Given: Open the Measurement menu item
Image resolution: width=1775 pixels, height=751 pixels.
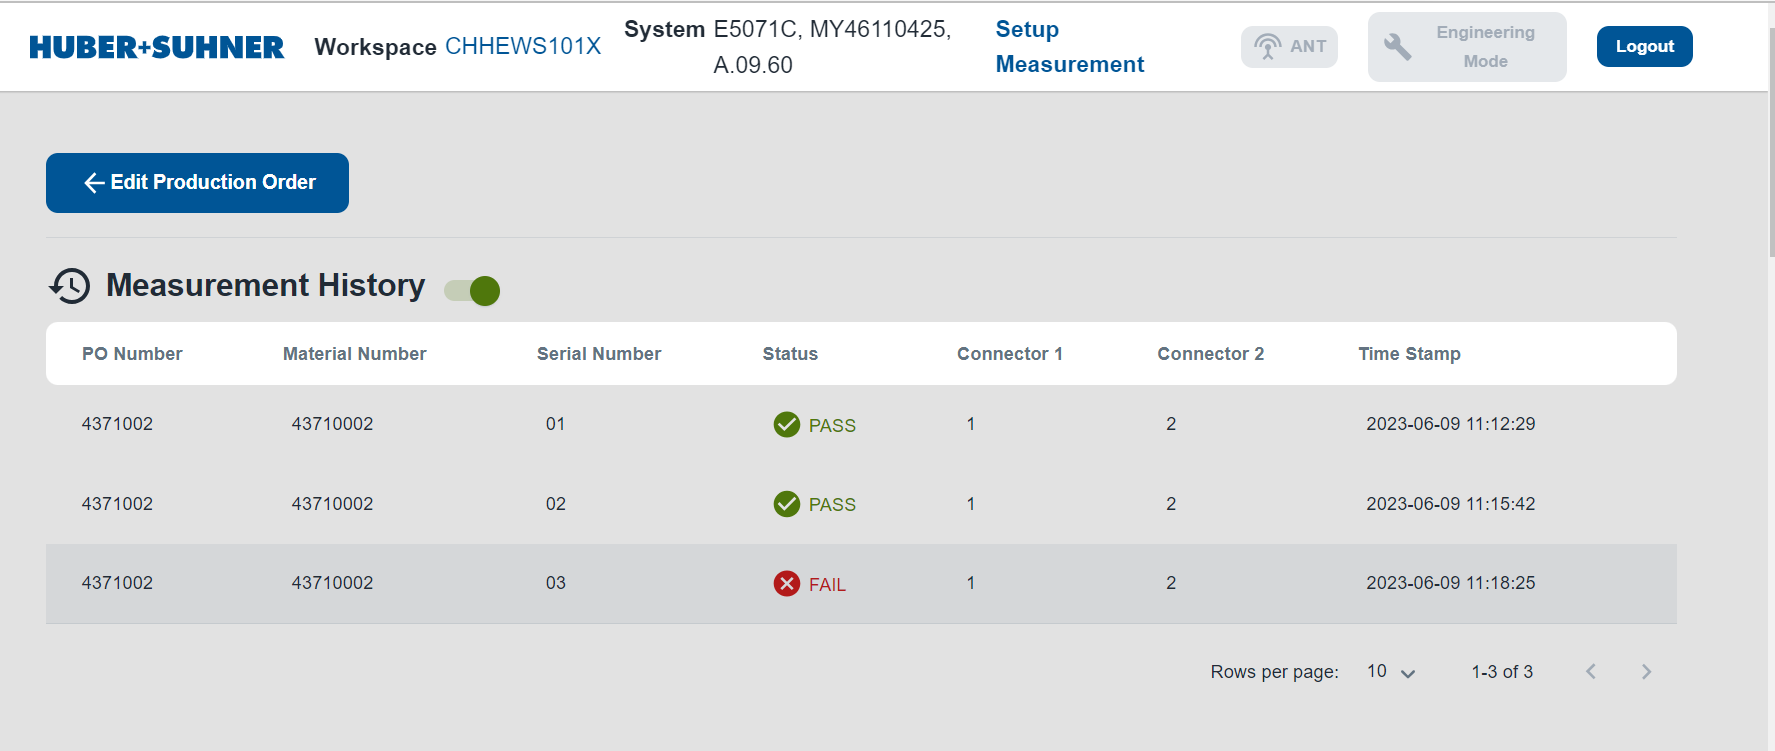Looking at the screenshot, I should coord(1069,65).
